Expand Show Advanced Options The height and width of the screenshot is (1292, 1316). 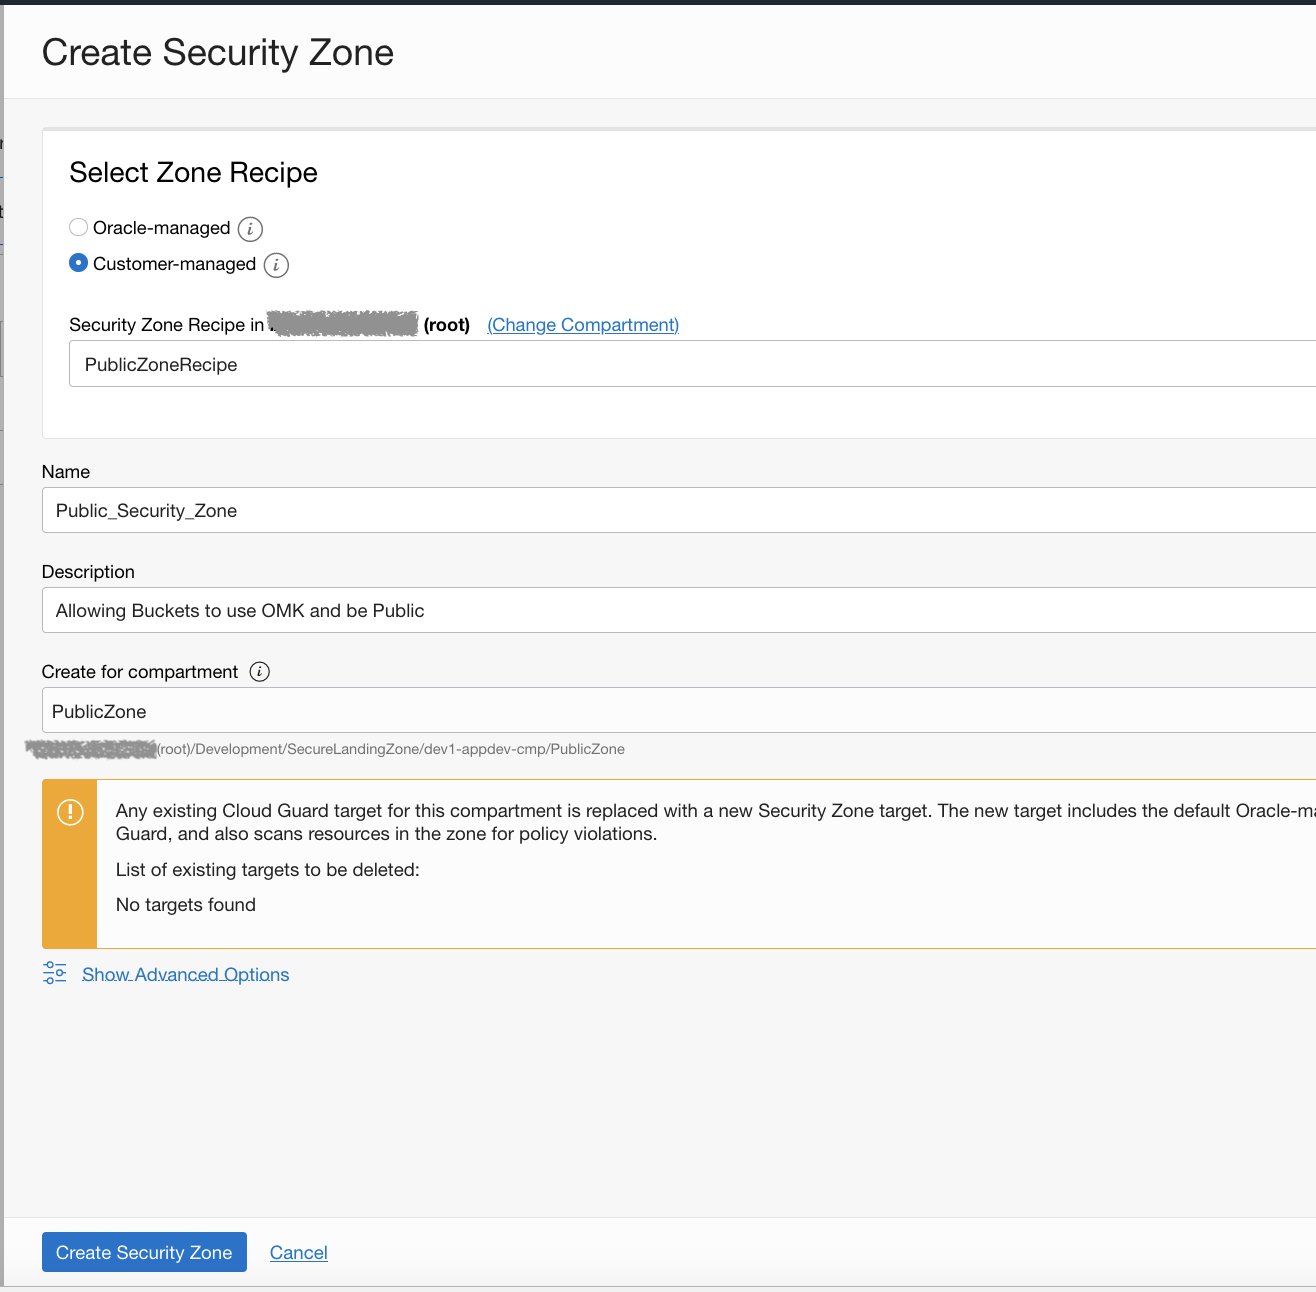185,975
